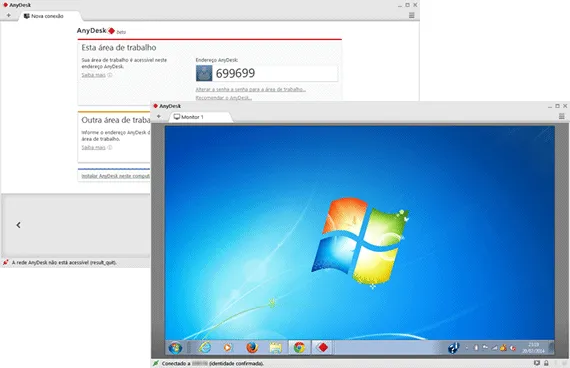Image resolution: width=570 pixels, height=368 pixels.
Task: Maximize the Monitor 1 AnyDesk window
Action: [557, 106]
